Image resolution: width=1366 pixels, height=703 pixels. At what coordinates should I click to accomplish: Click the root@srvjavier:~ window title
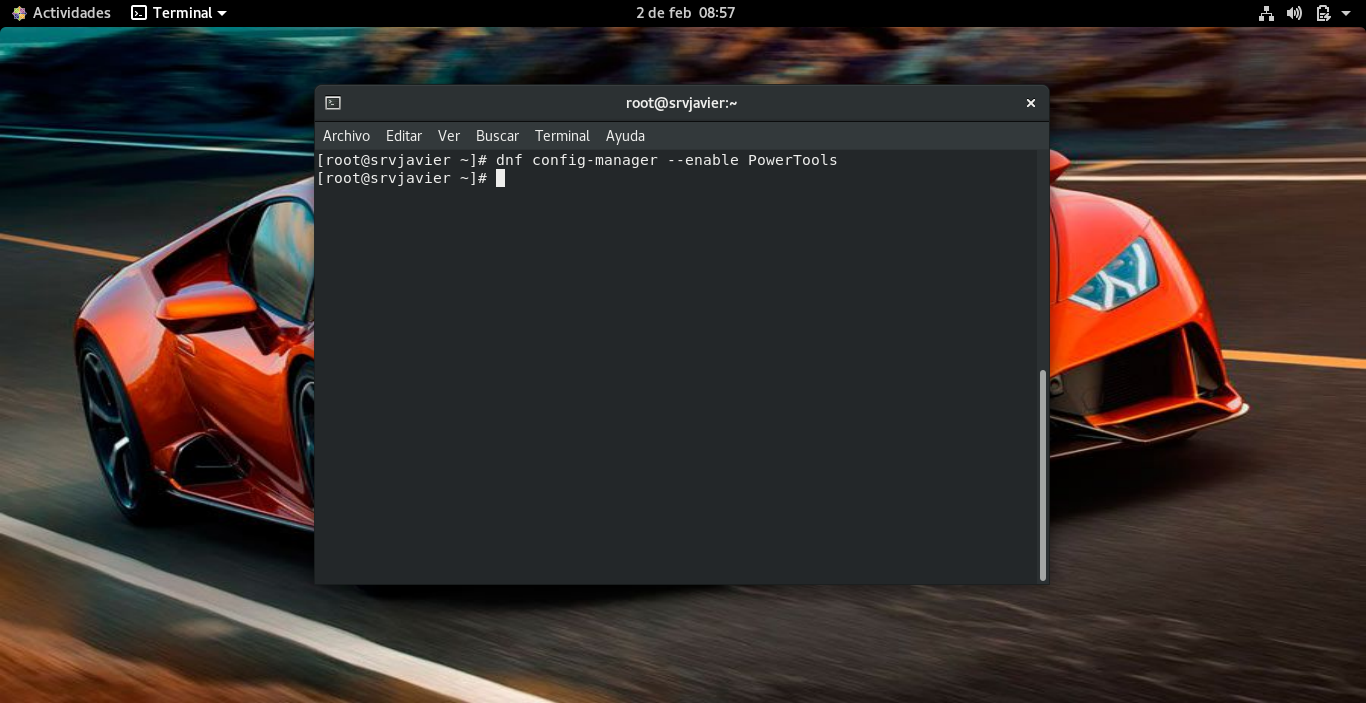coord(682,103)
